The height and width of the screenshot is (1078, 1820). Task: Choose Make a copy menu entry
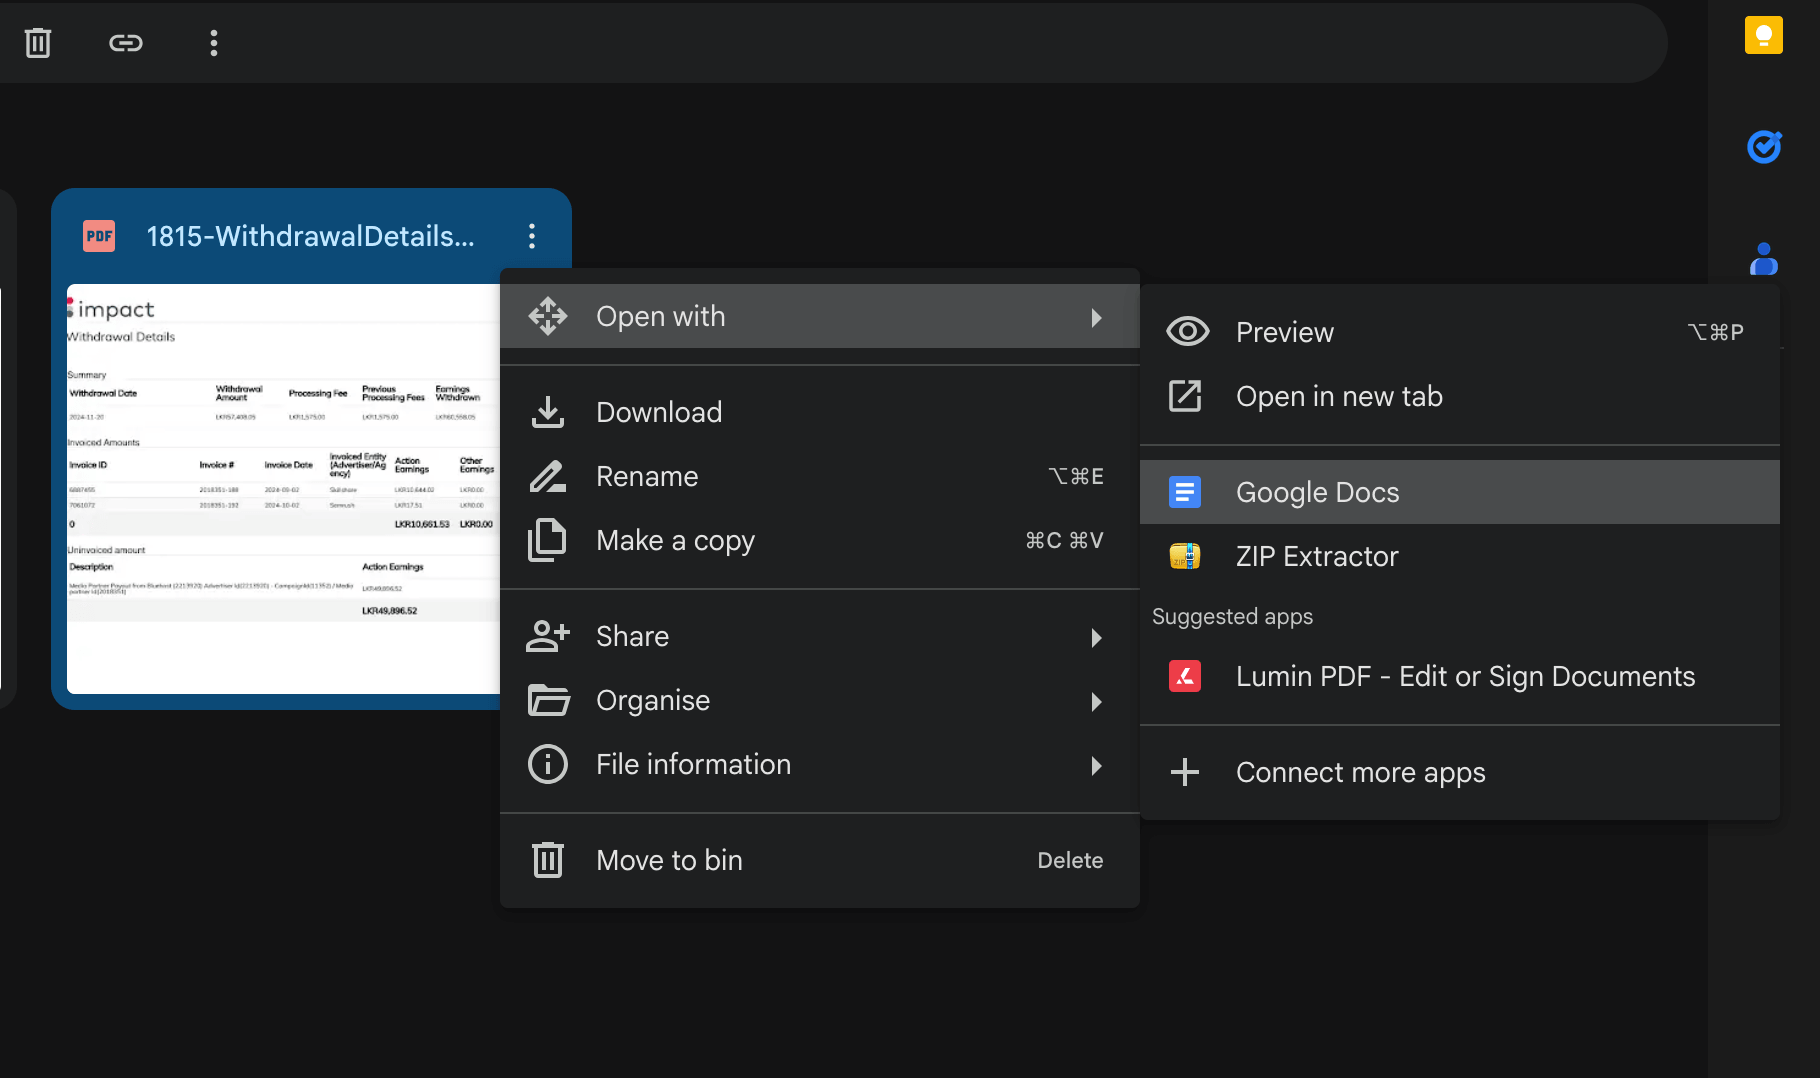[820, 540]
